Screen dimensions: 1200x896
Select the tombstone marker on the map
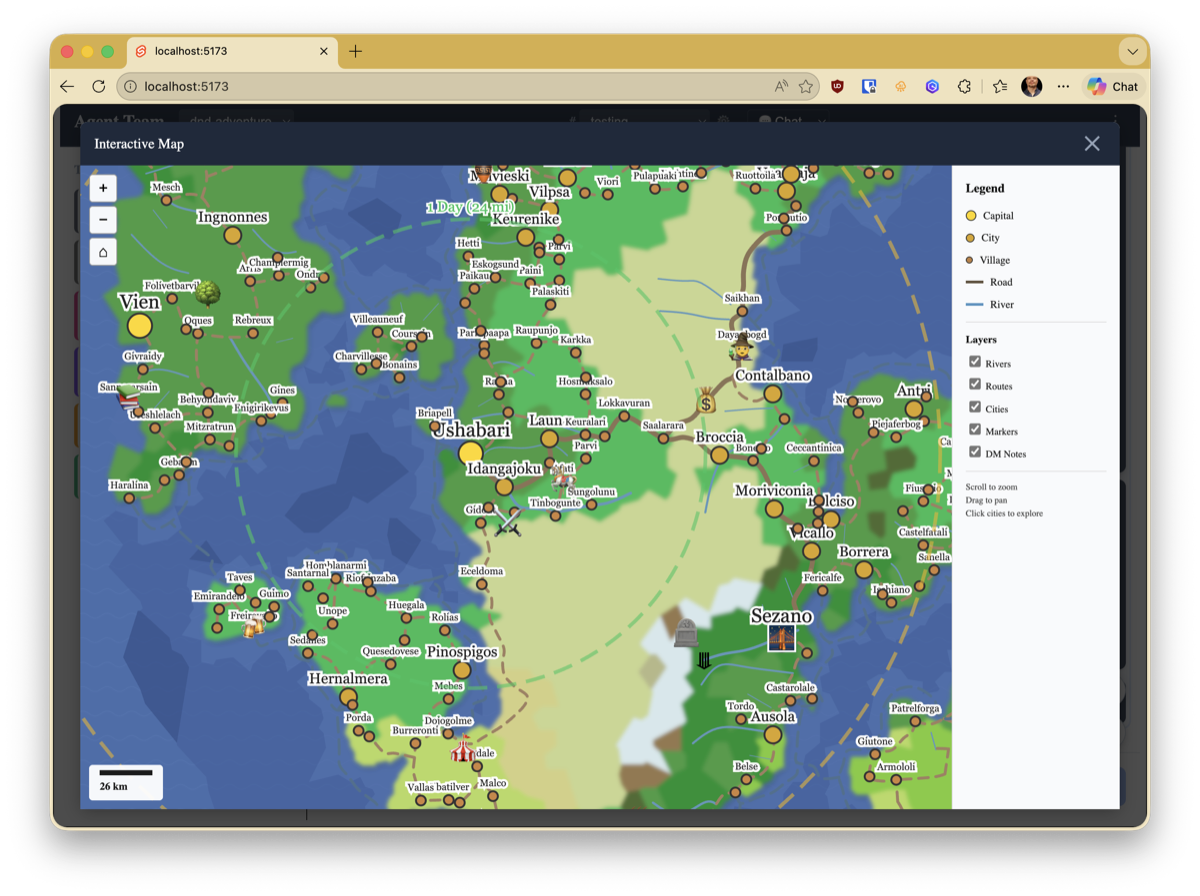pos(685,632)
